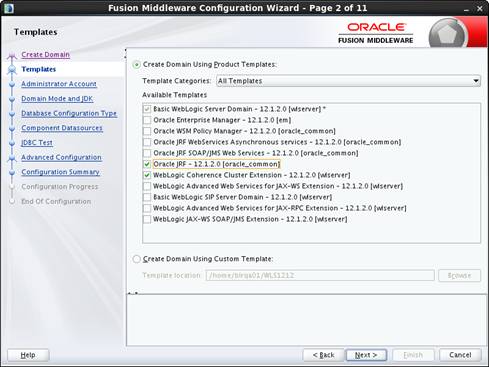This screenshot has width=489, height=367.
Task: Click the Next button
Action: 366,355
